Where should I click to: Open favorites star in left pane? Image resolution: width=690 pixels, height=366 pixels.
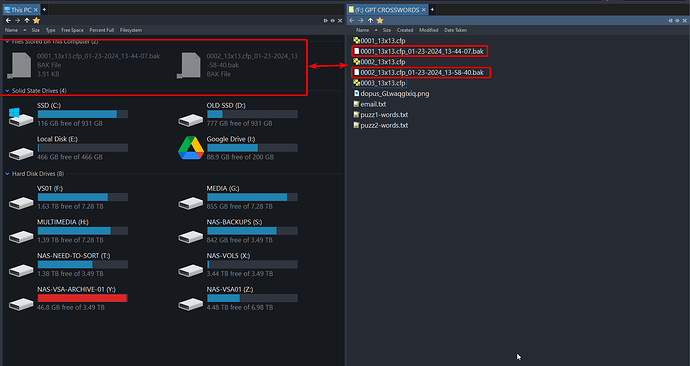pyautogui.click(x=37, y=20)
